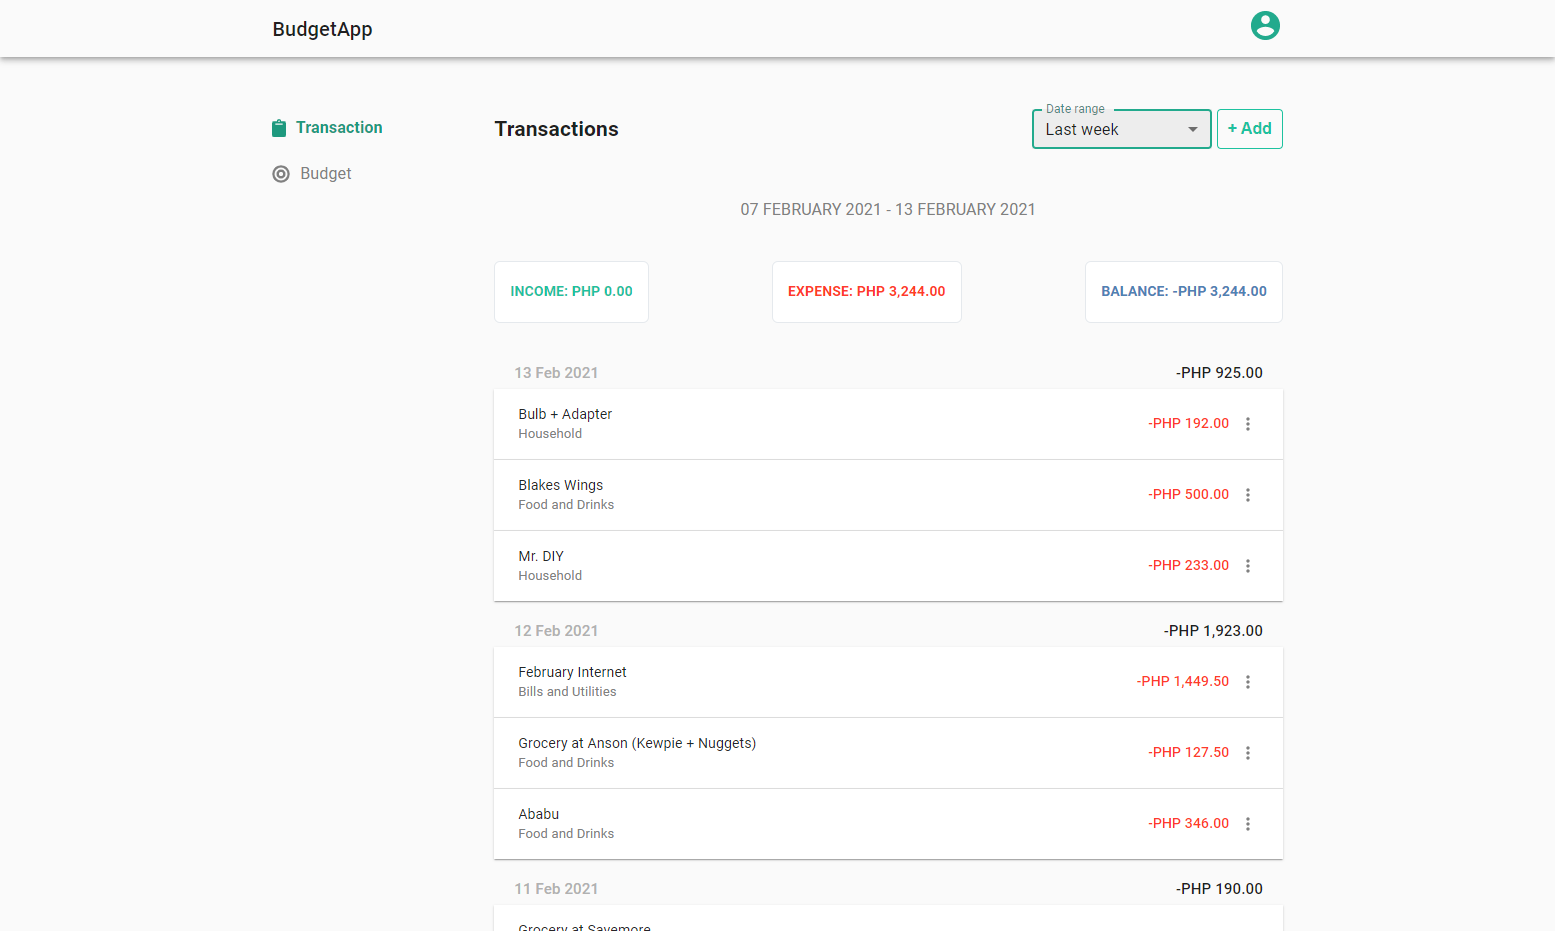Open more options for February Internet
Image resolution: width=1555 pixels, height=931 pixels.
1247,682
